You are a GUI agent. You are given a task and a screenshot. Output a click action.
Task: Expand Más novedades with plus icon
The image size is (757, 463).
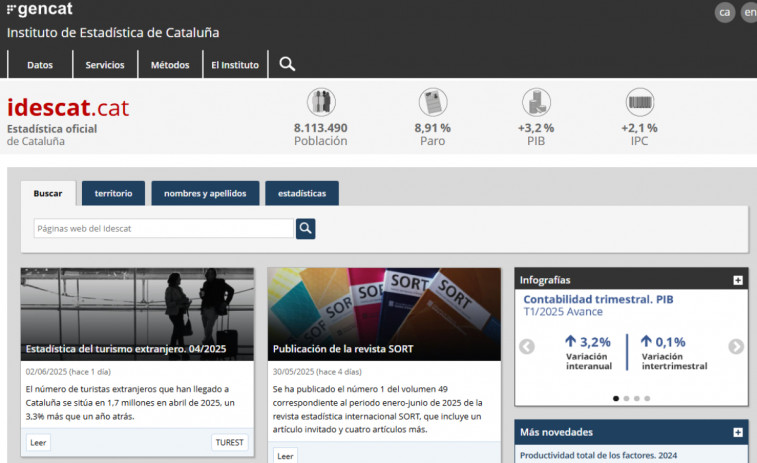(x=738, y=432)
